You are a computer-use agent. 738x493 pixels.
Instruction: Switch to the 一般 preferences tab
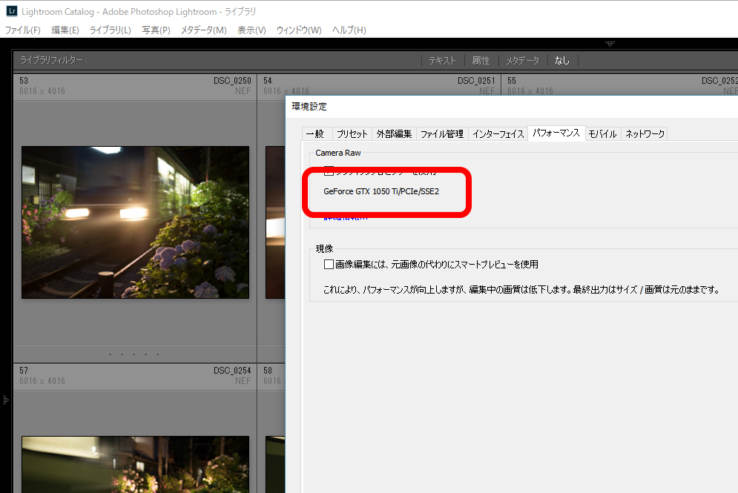click(x=314, y=133)
